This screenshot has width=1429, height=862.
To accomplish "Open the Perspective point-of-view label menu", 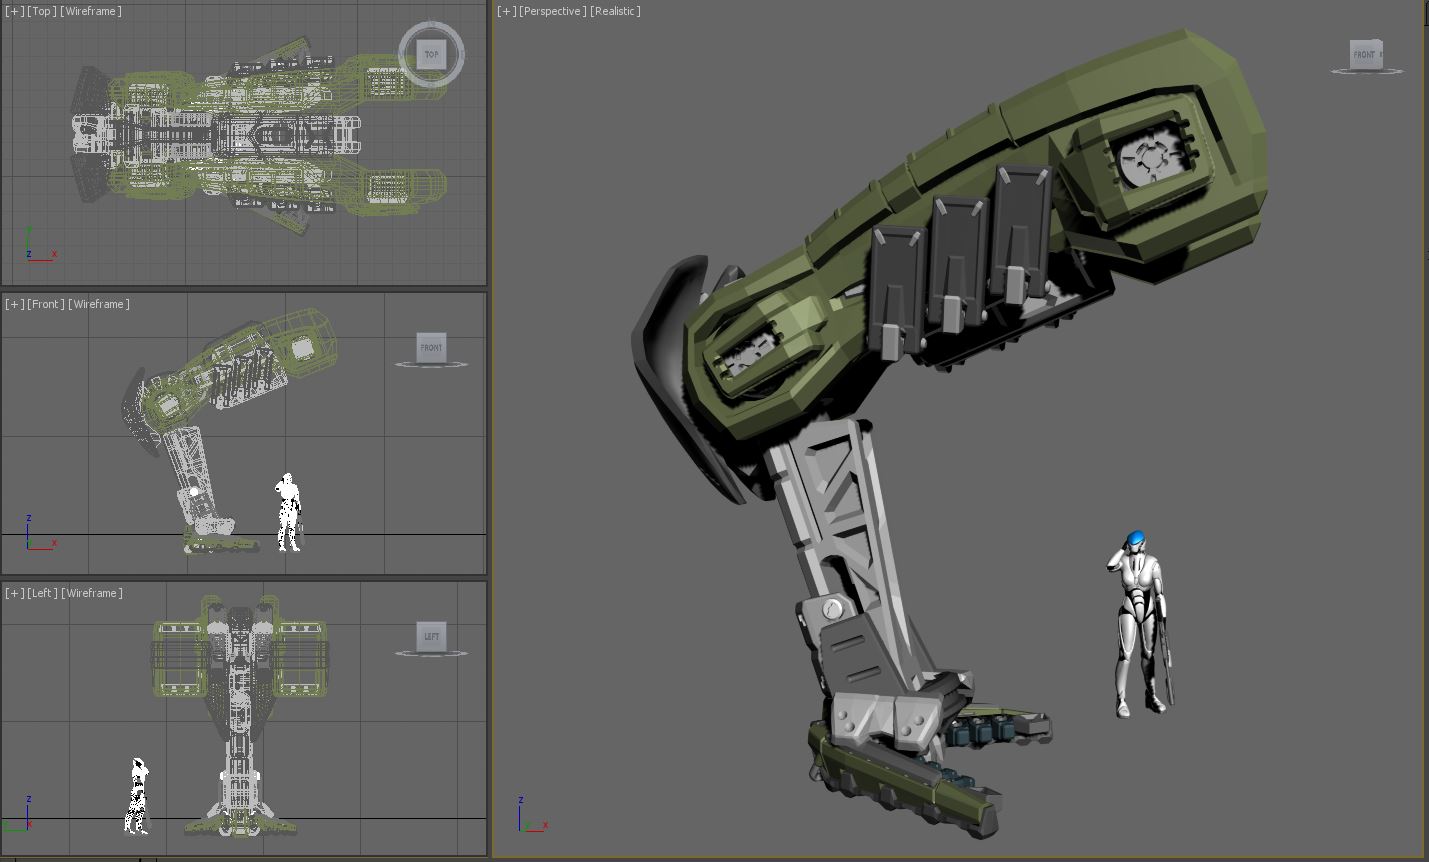I will point(552,11).
